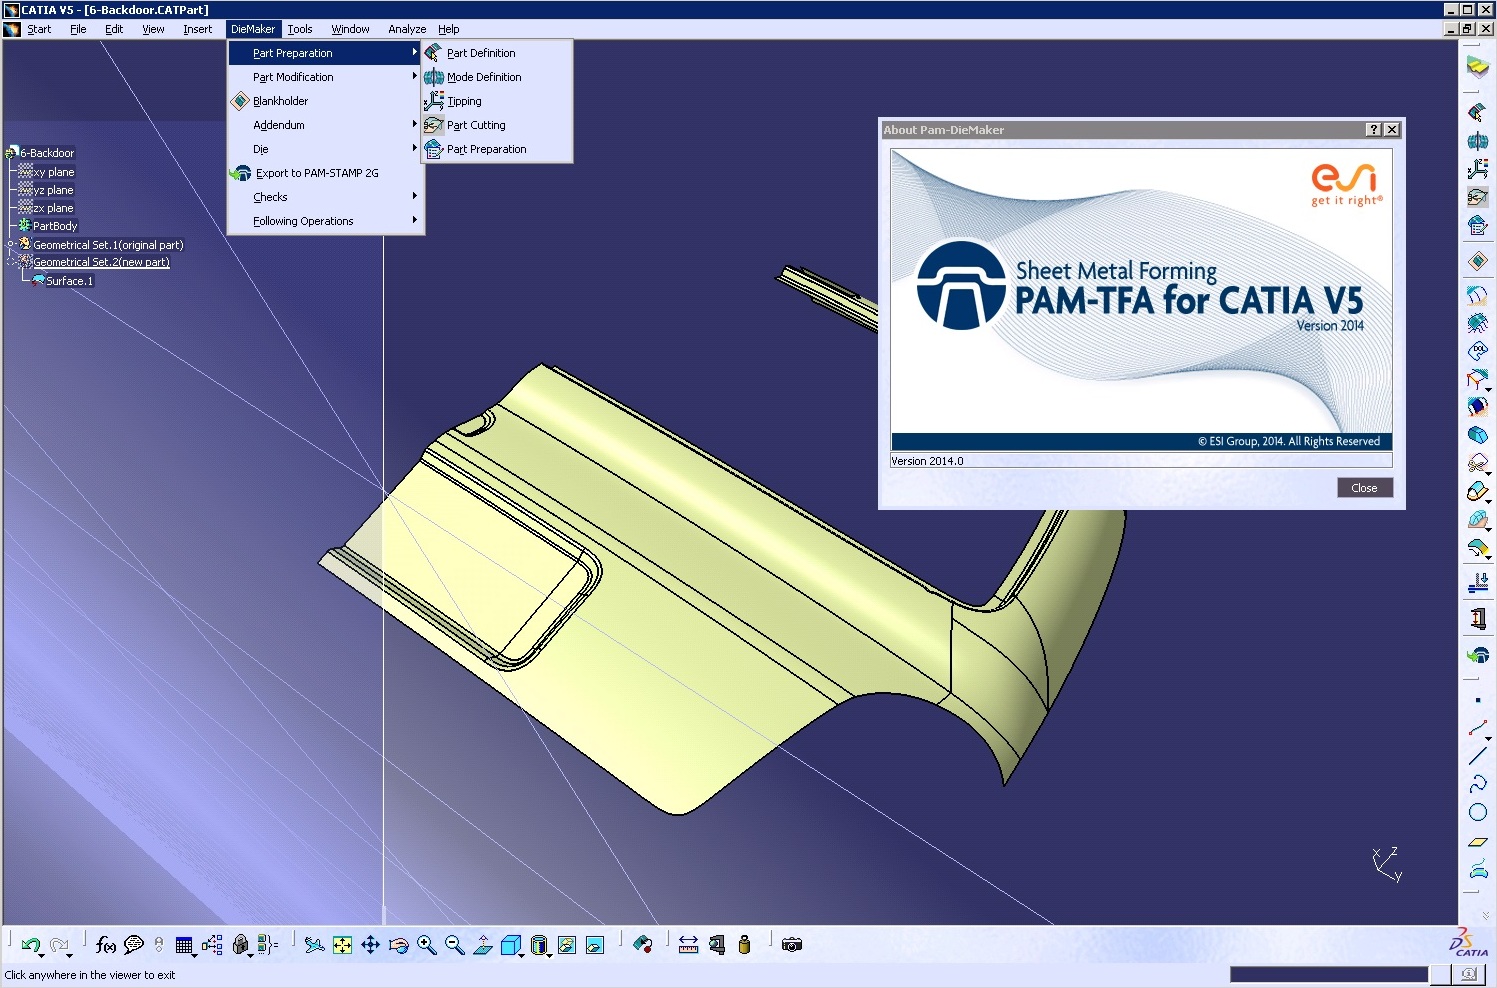Image resolution: width=1497 pixels, height=988 pixels.
Task: Click the Blankholder diamond icon in right toolbar
Action: pyautogui.click(x=1477, y=261)
